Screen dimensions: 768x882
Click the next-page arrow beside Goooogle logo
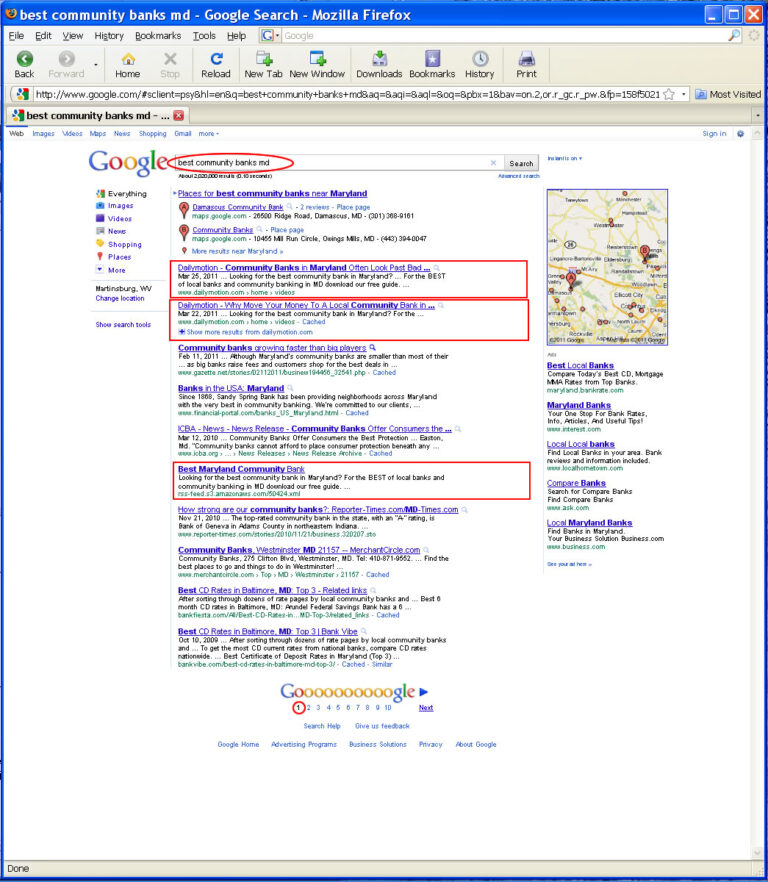[424, 692]
